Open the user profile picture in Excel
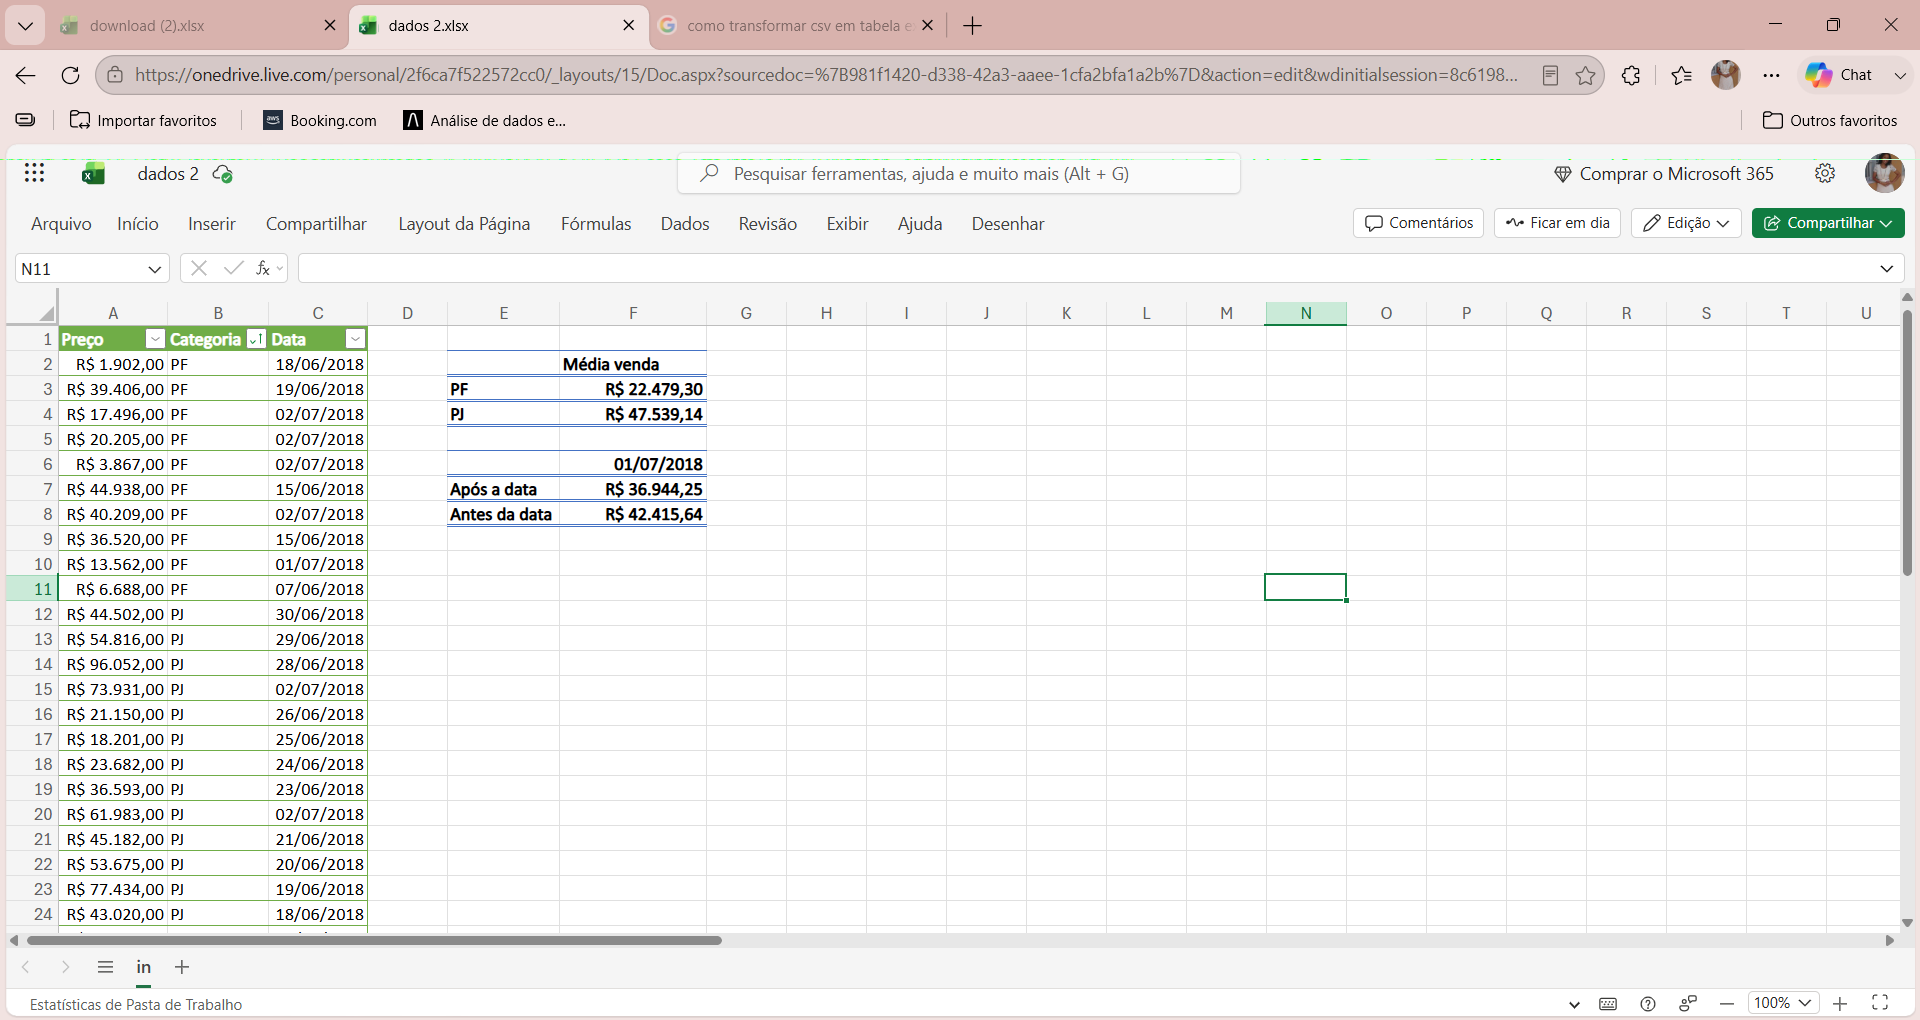Viewport: 1920px width, 1020px height. [1884, 173]
